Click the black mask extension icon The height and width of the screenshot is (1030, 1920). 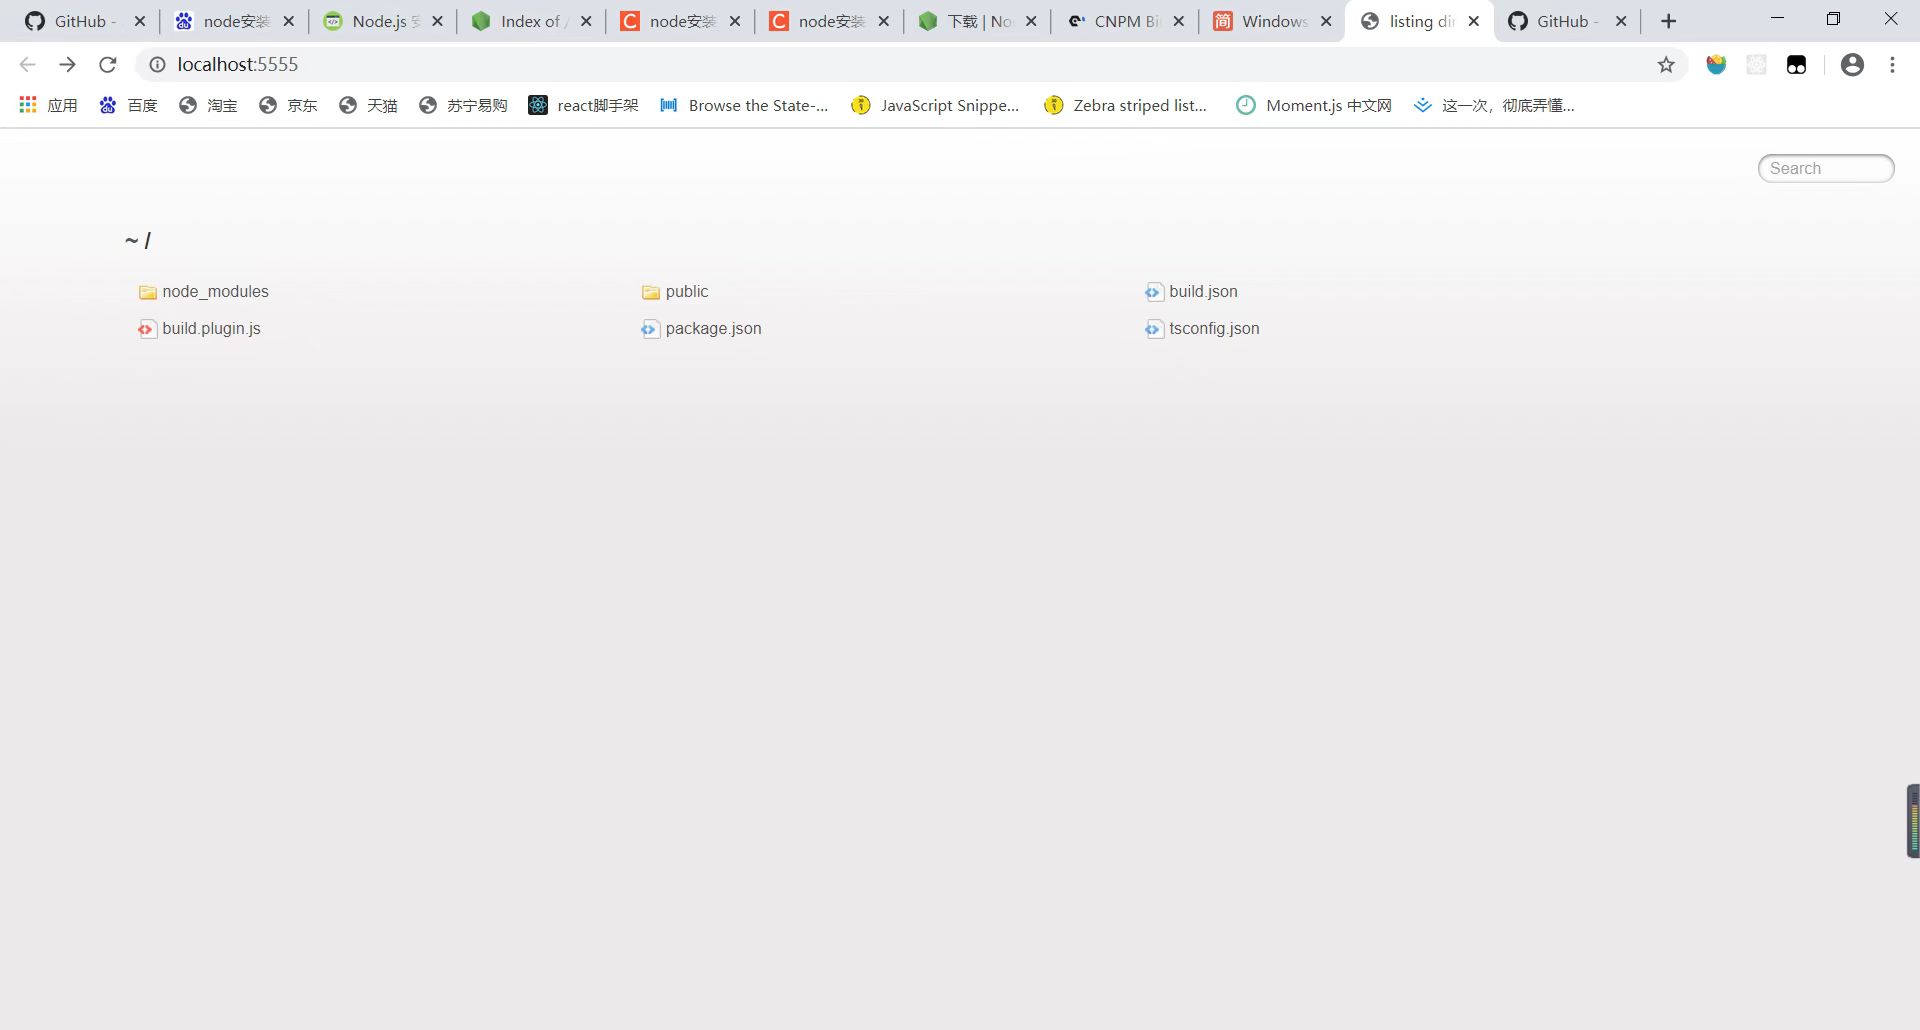tap(1796, 65)
